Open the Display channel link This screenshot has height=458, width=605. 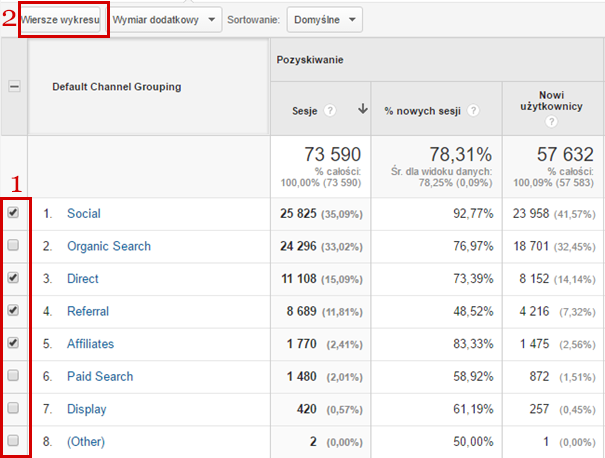pyautogui.click(x=86, y=409)
